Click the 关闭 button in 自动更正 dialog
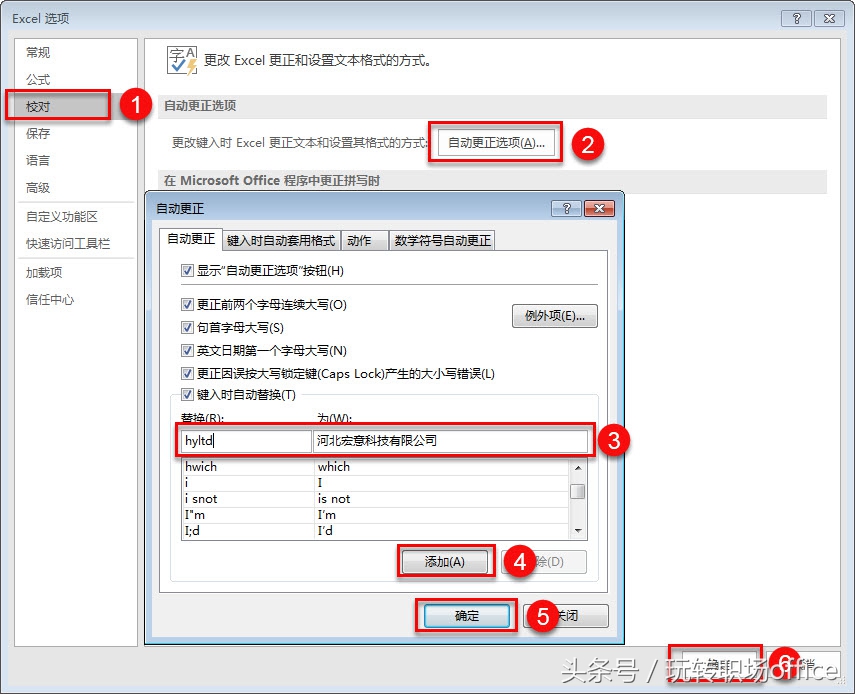855x694 pixels. click(x=567, y=616)
